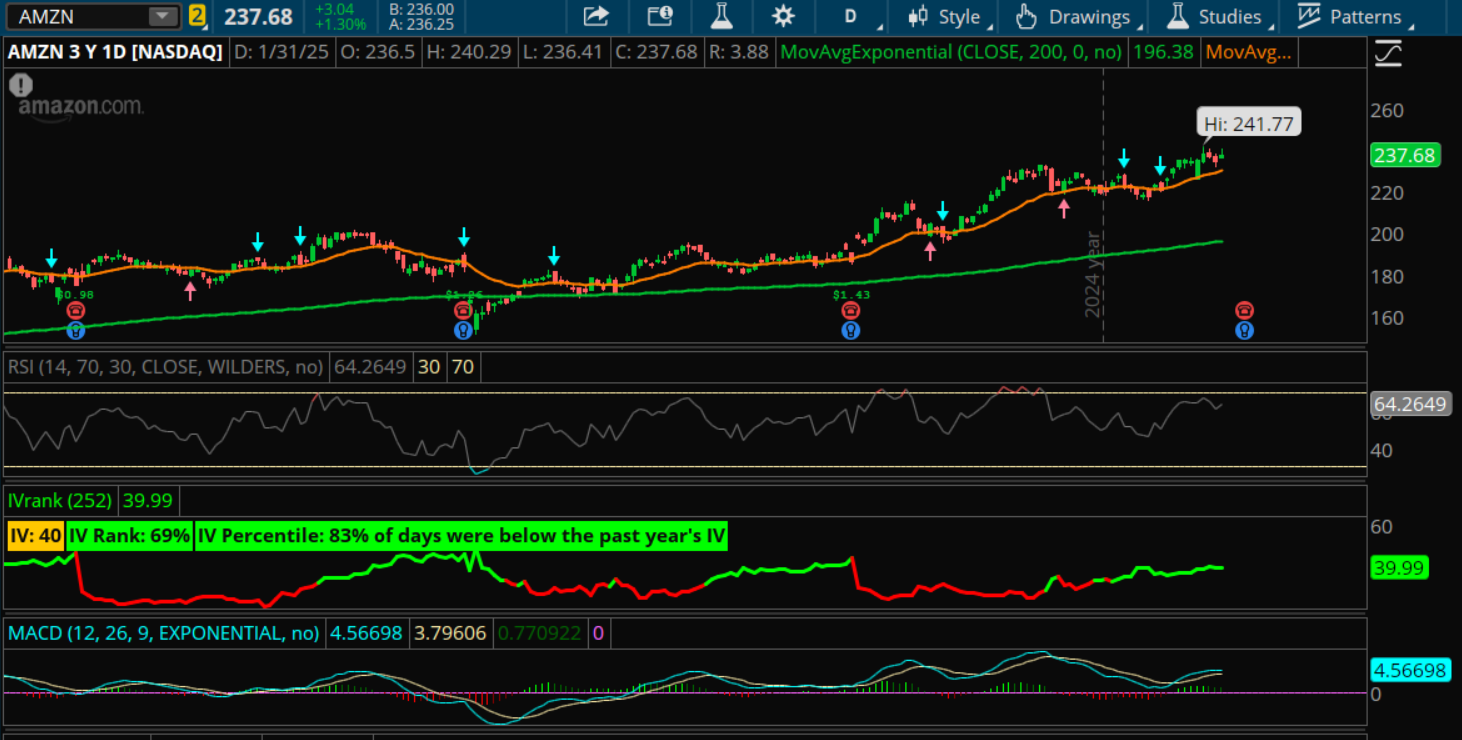This screenshot has height=740, width=1462.
Task: Click the leftmost red earnings phone icon
Action: pyautogui.click(x=76, y=311)
